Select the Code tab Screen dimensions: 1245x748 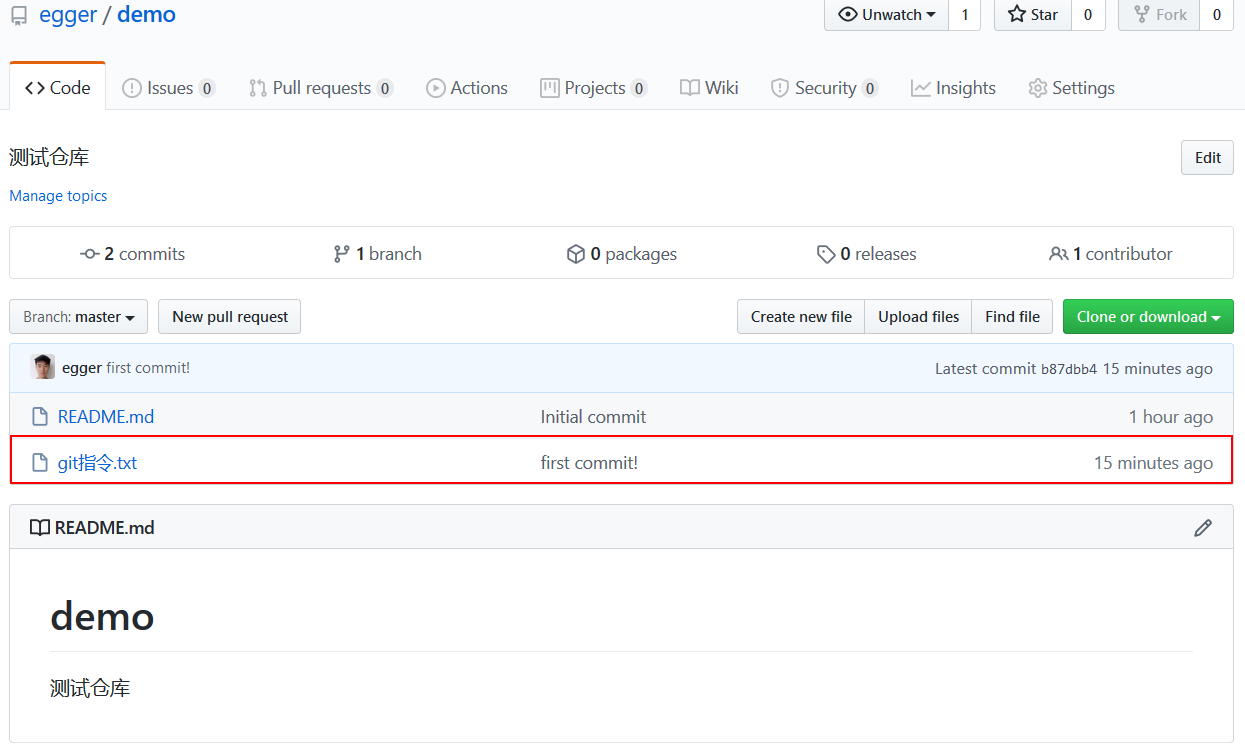click(57, 88)
